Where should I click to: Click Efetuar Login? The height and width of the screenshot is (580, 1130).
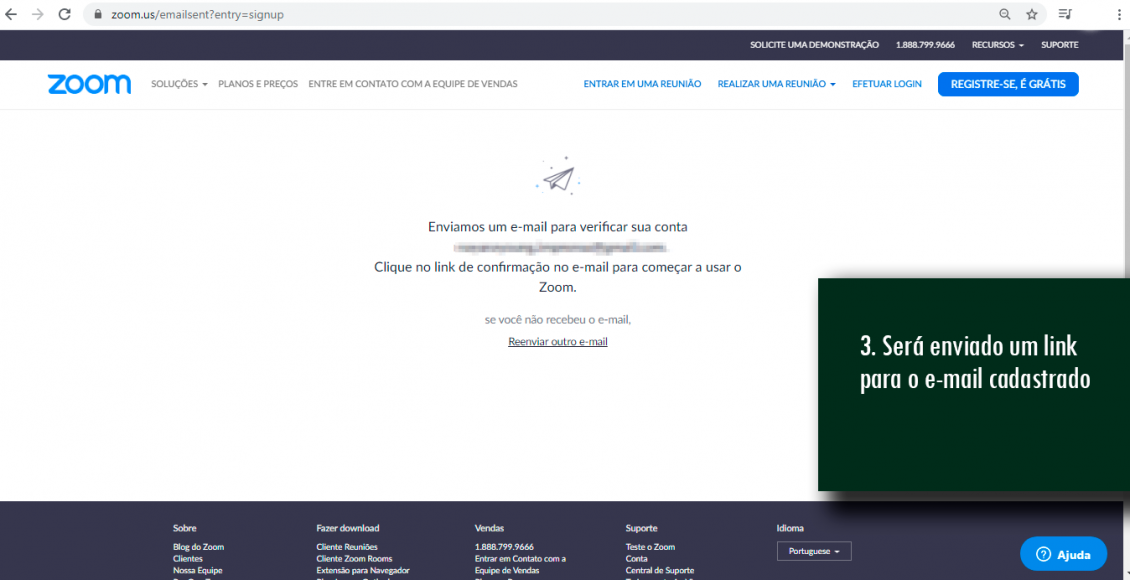tap(886, 84)
